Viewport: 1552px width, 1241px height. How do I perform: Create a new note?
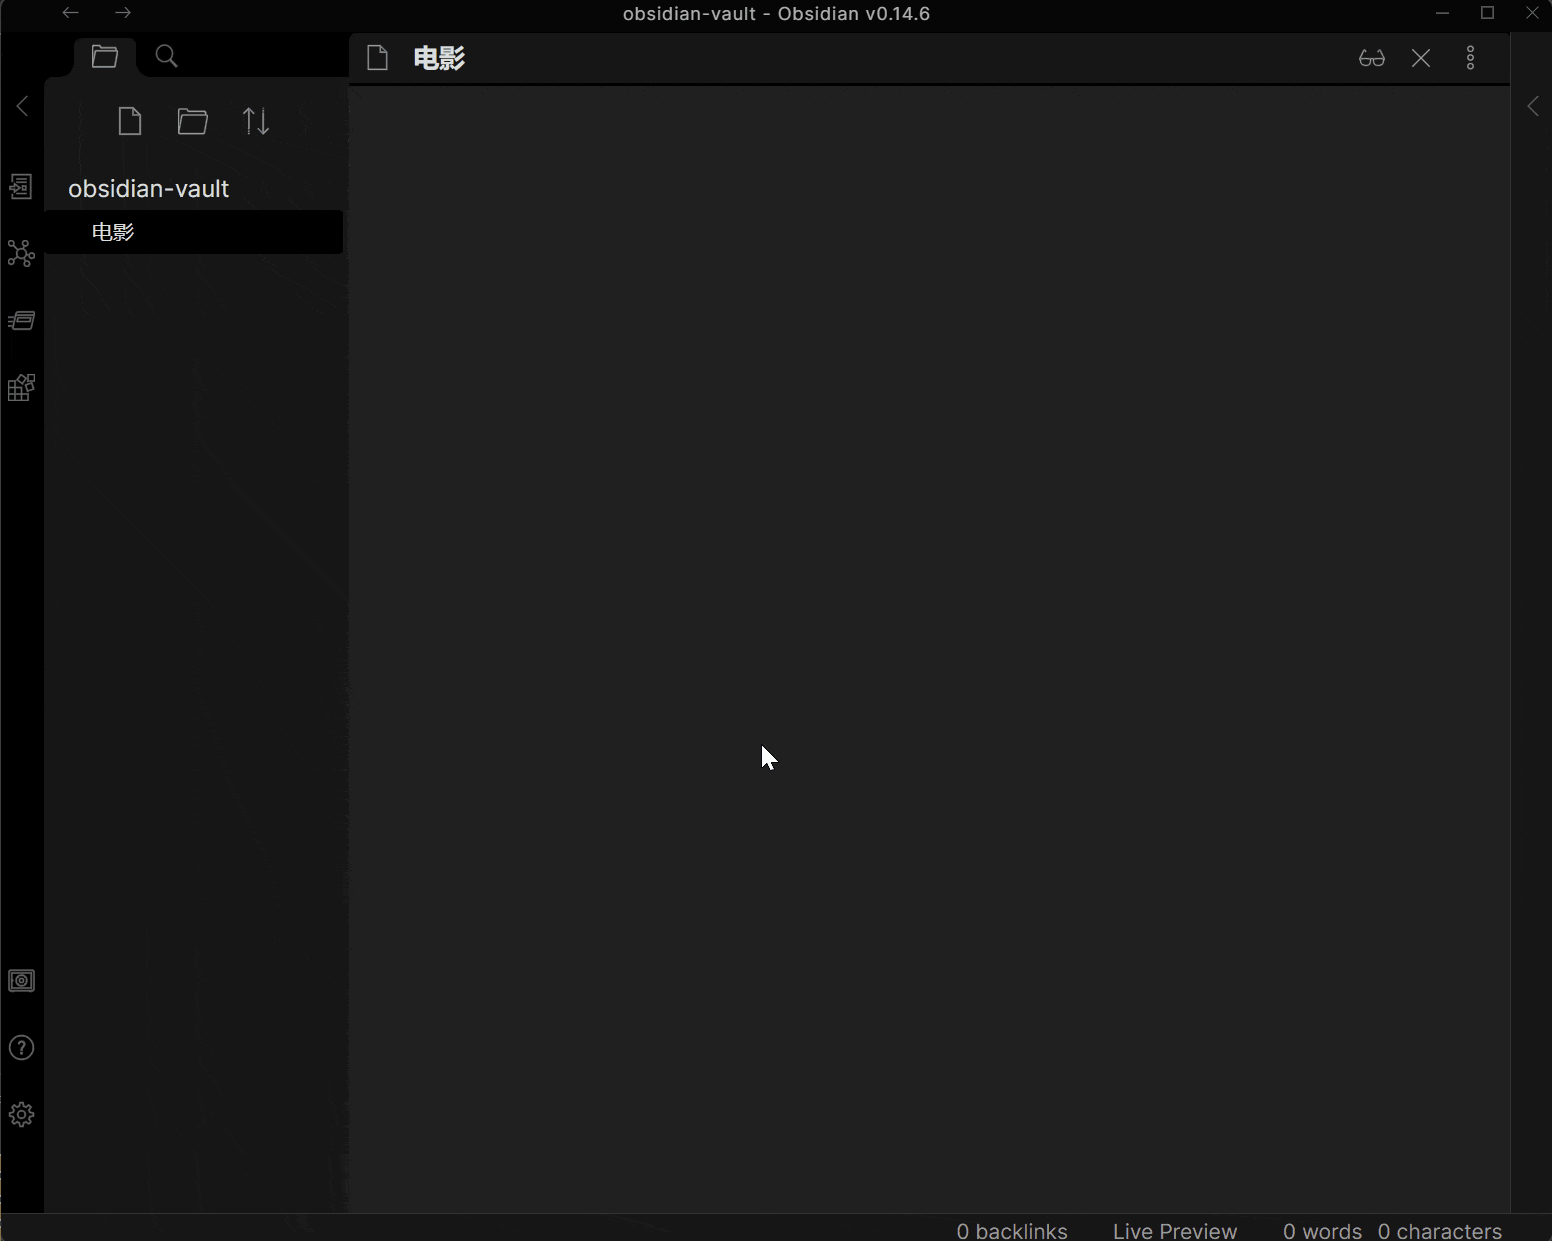(130, 122)
